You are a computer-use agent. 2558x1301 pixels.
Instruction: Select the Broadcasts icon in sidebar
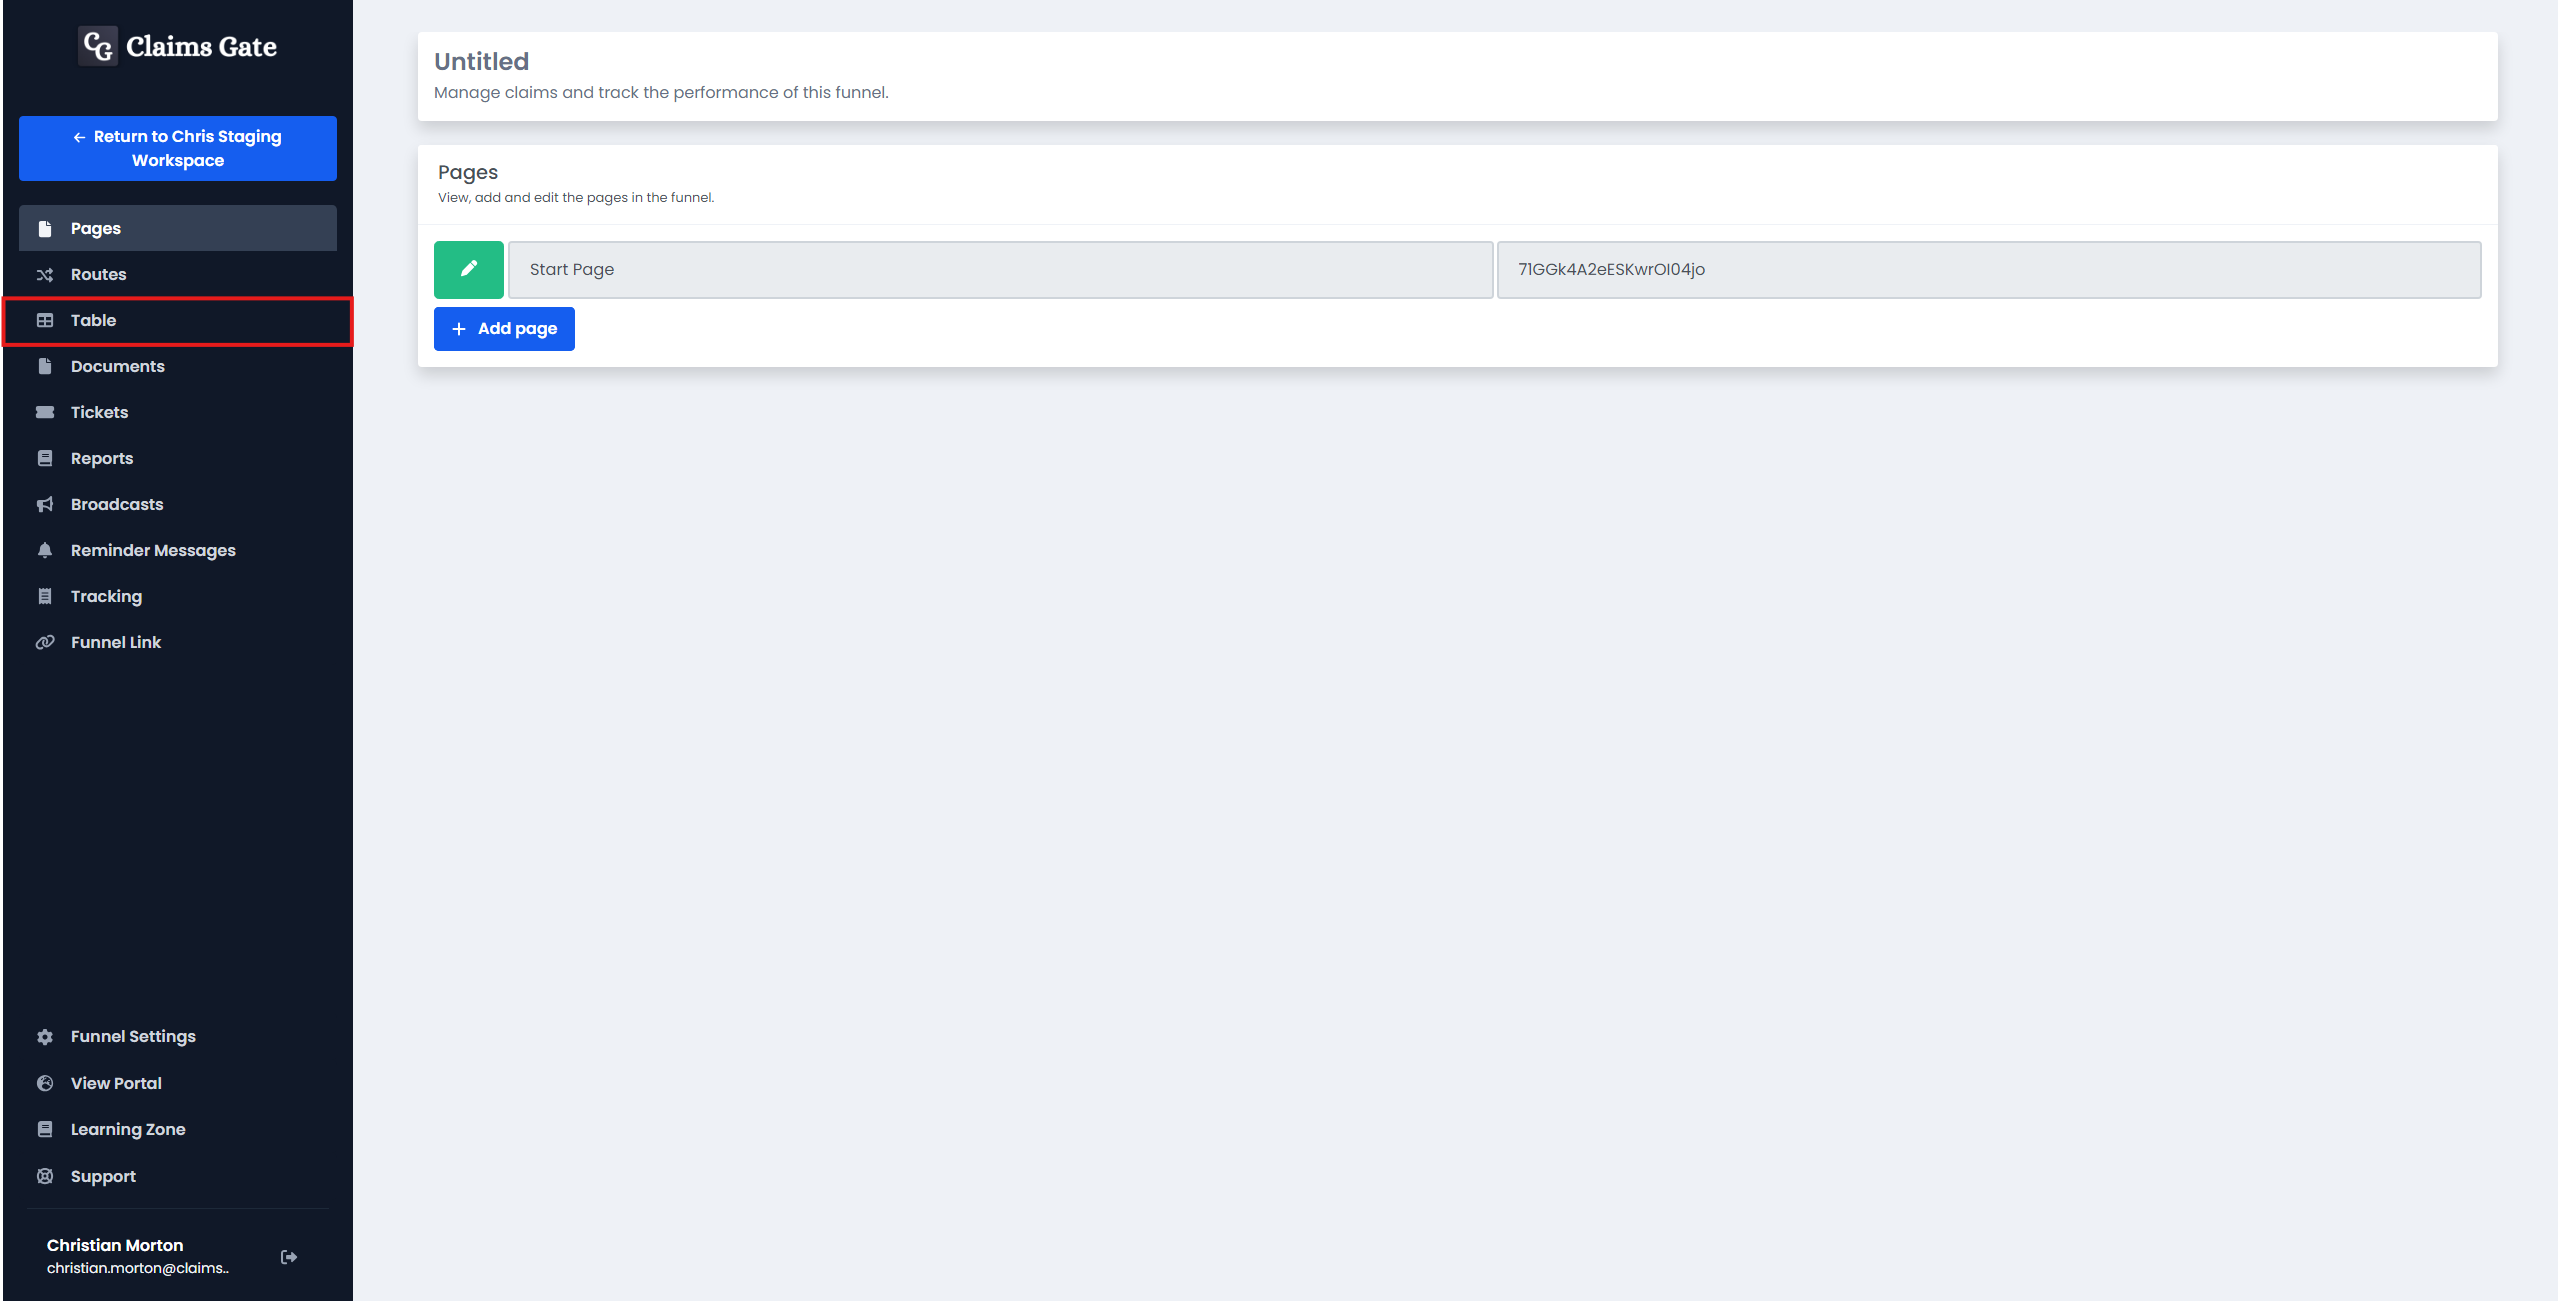45,504
